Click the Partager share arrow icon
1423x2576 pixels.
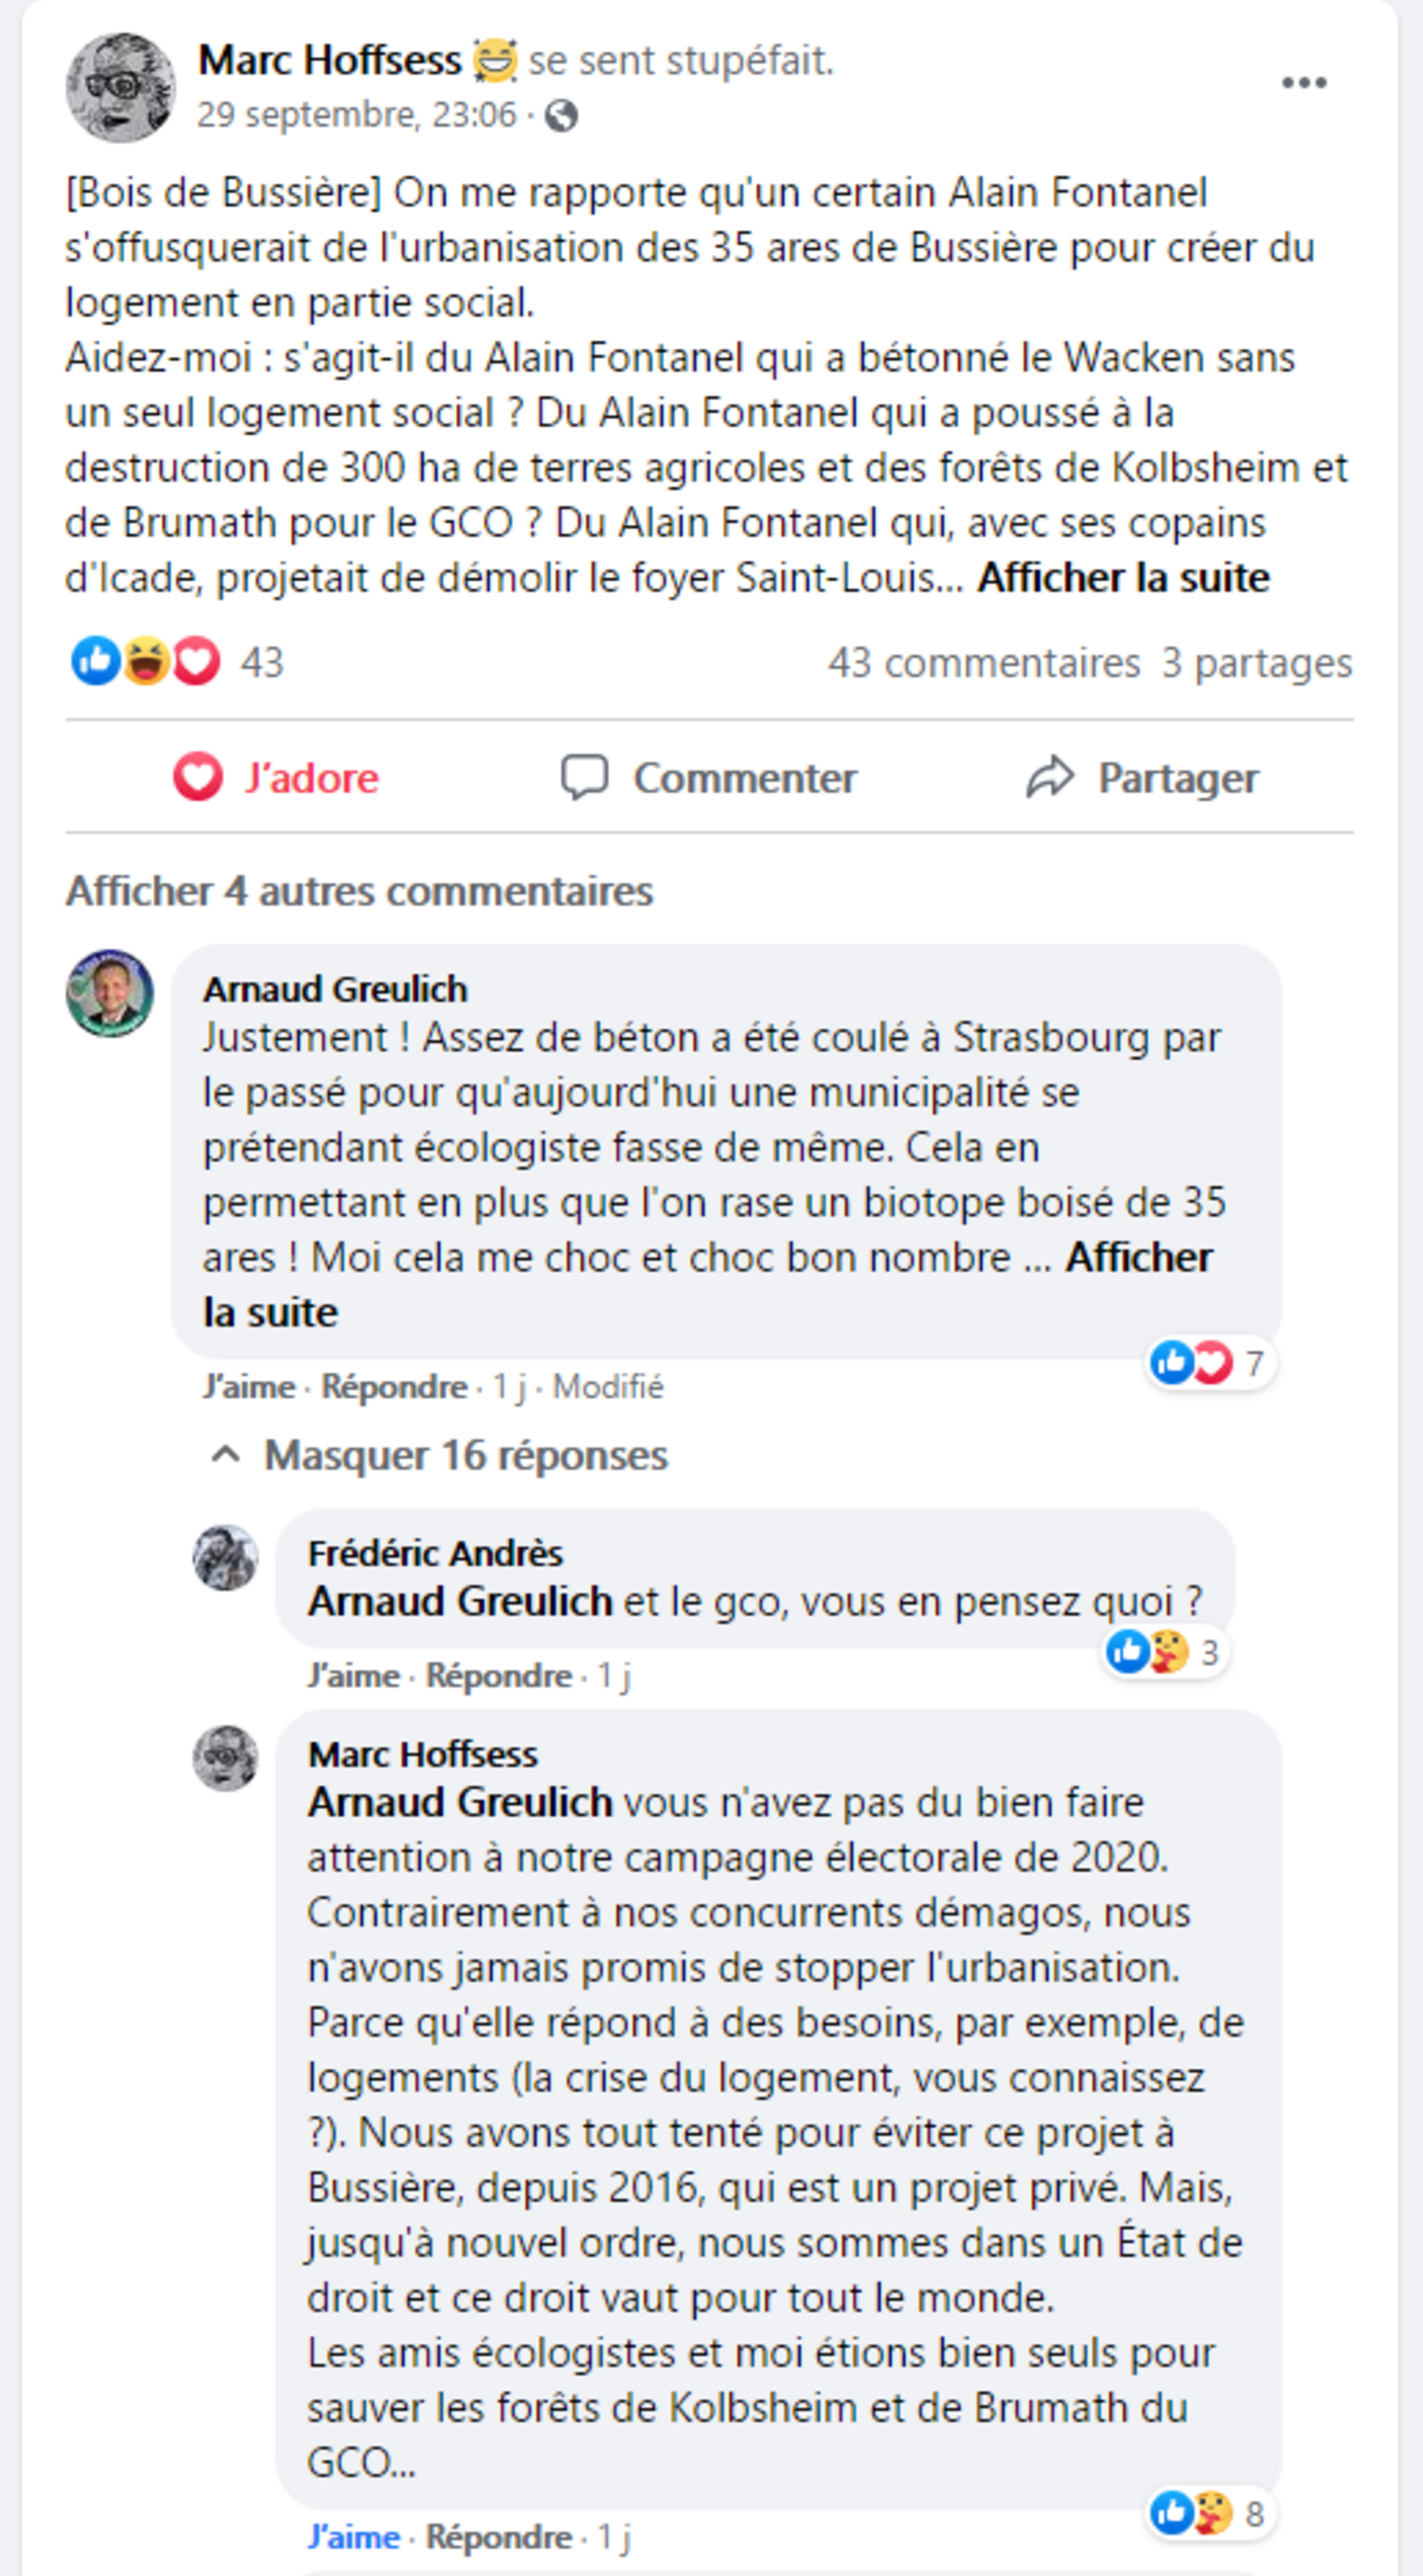[1049, 777]
